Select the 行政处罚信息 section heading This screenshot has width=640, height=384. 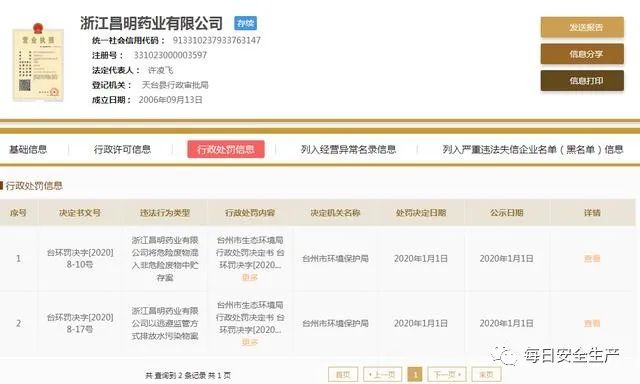tap(34, 186)
